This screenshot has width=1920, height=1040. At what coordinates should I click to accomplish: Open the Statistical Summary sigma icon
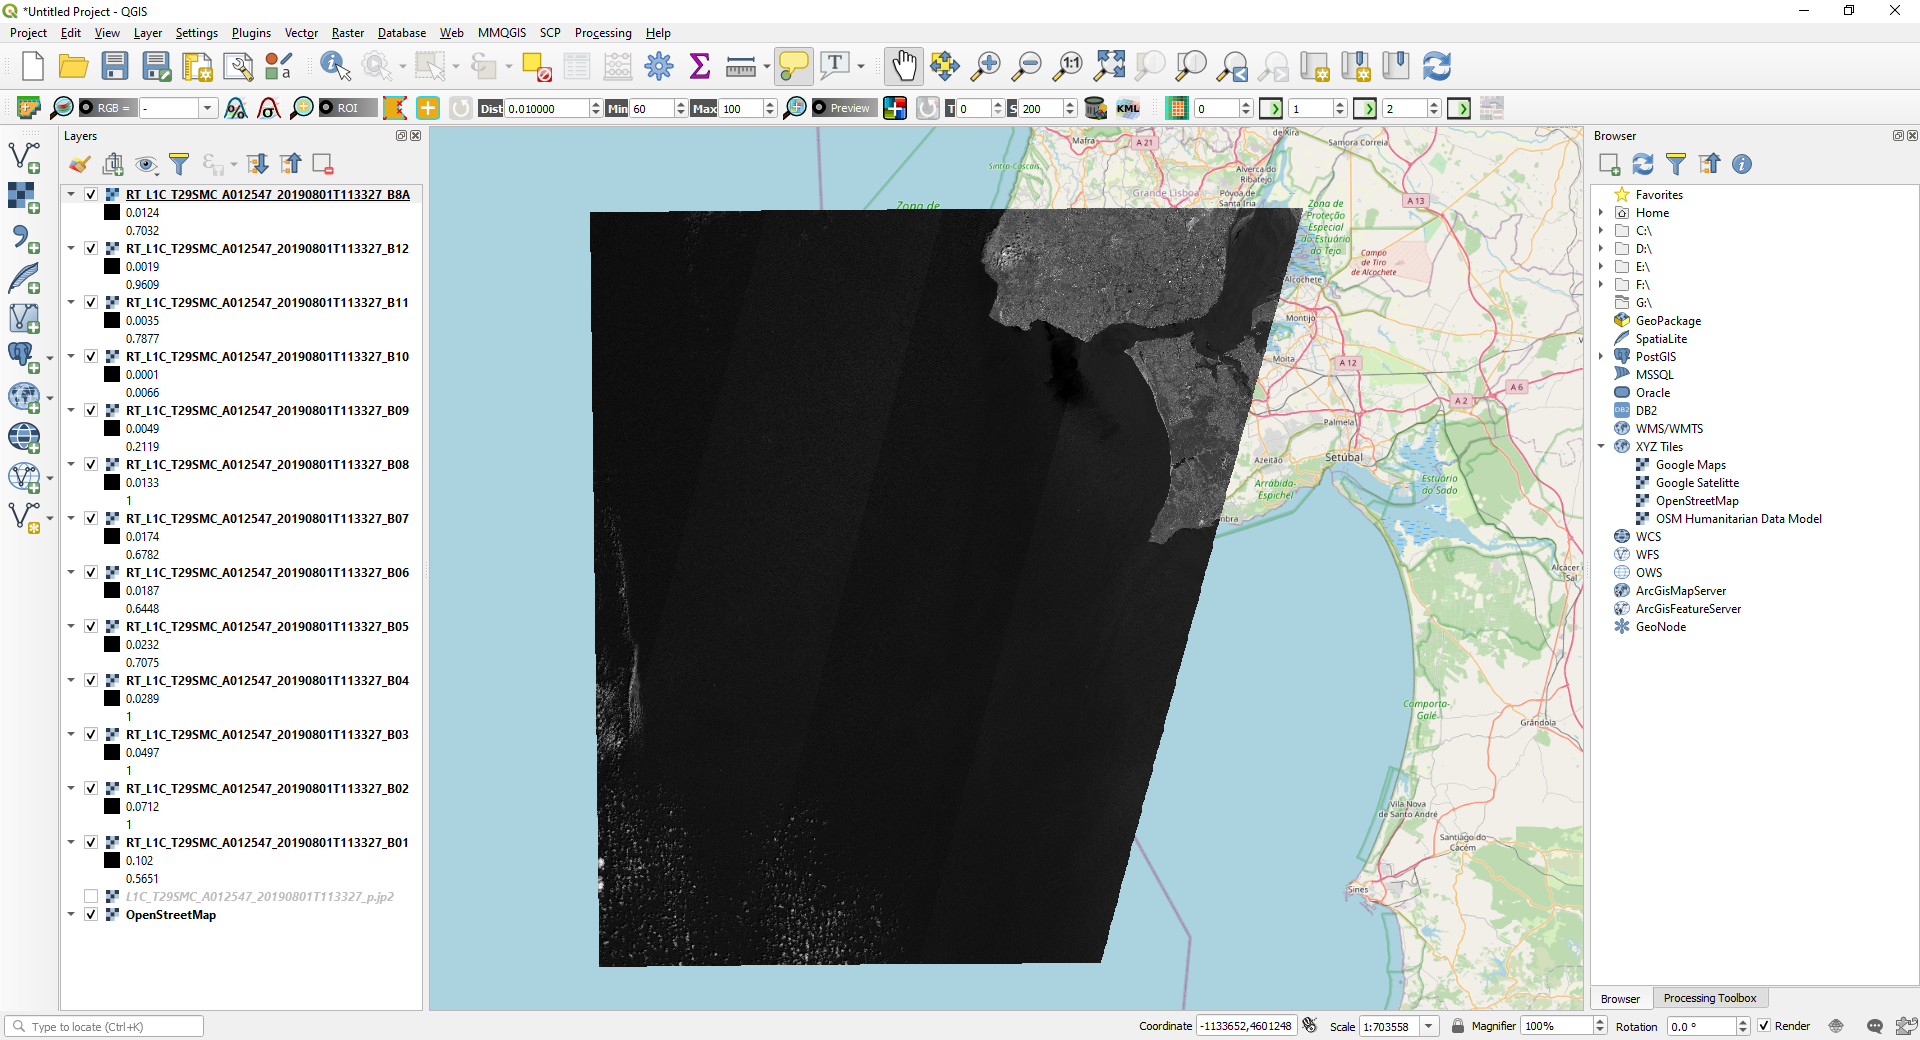click(700, 67)
